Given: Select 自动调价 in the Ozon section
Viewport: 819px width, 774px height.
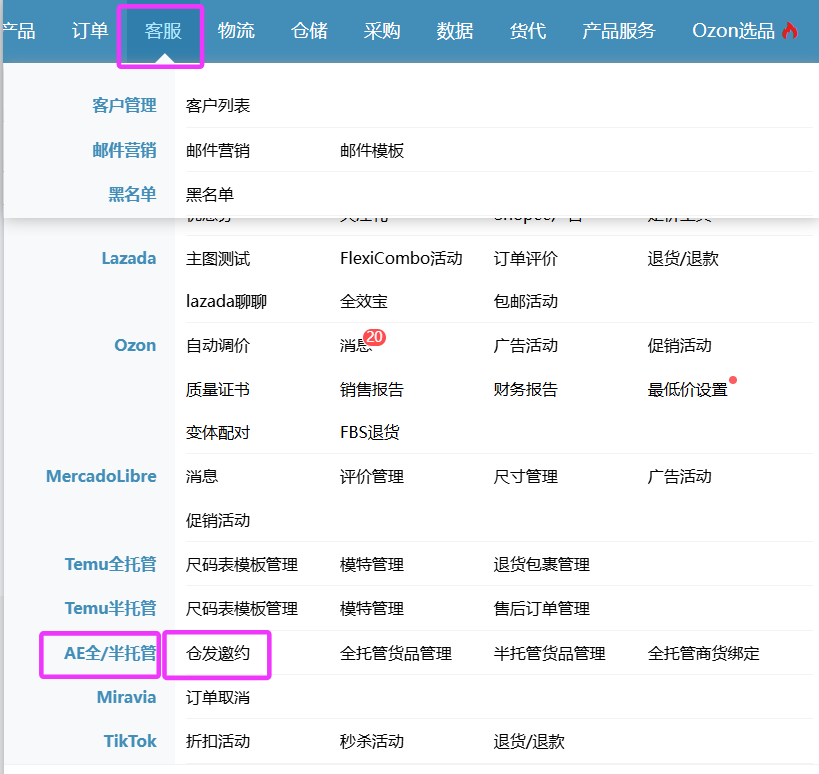Looking at the screenshot, I should [x=218, y=346].
